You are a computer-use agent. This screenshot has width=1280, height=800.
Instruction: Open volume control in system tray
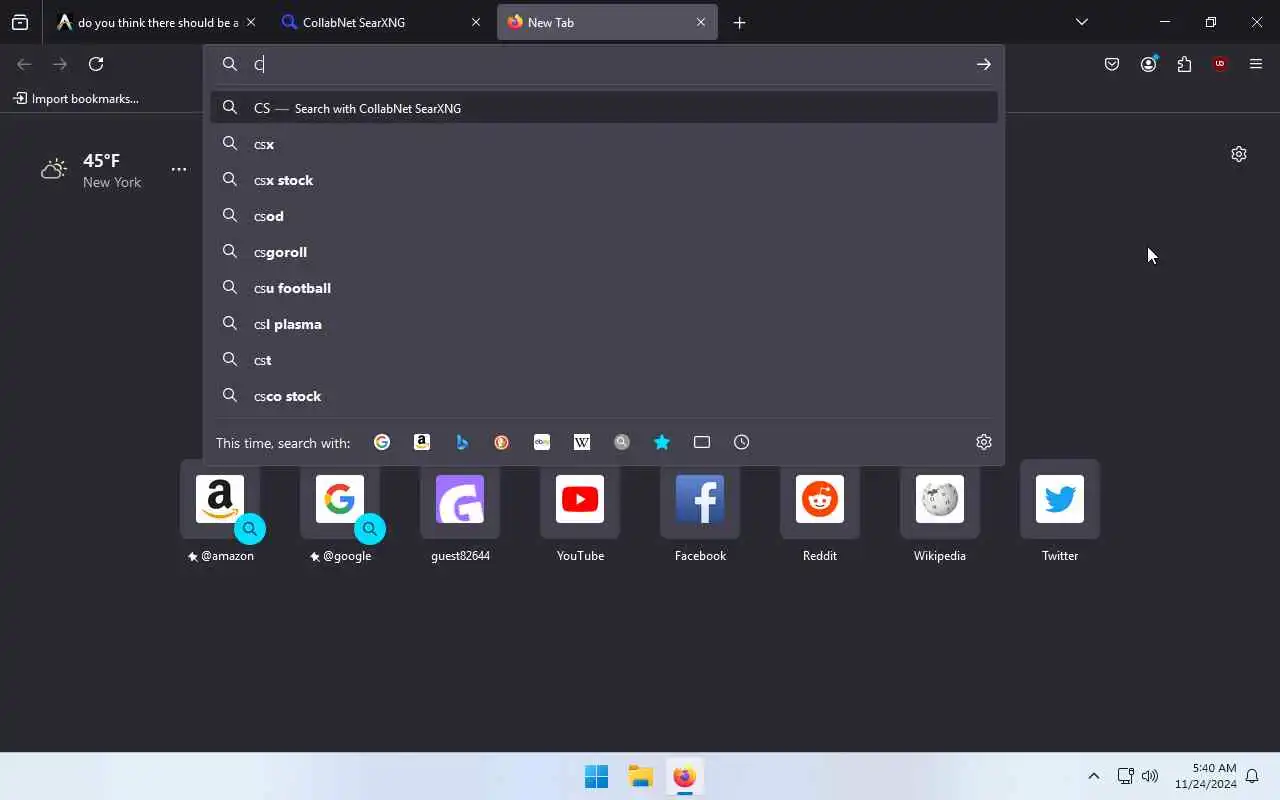1150,776
